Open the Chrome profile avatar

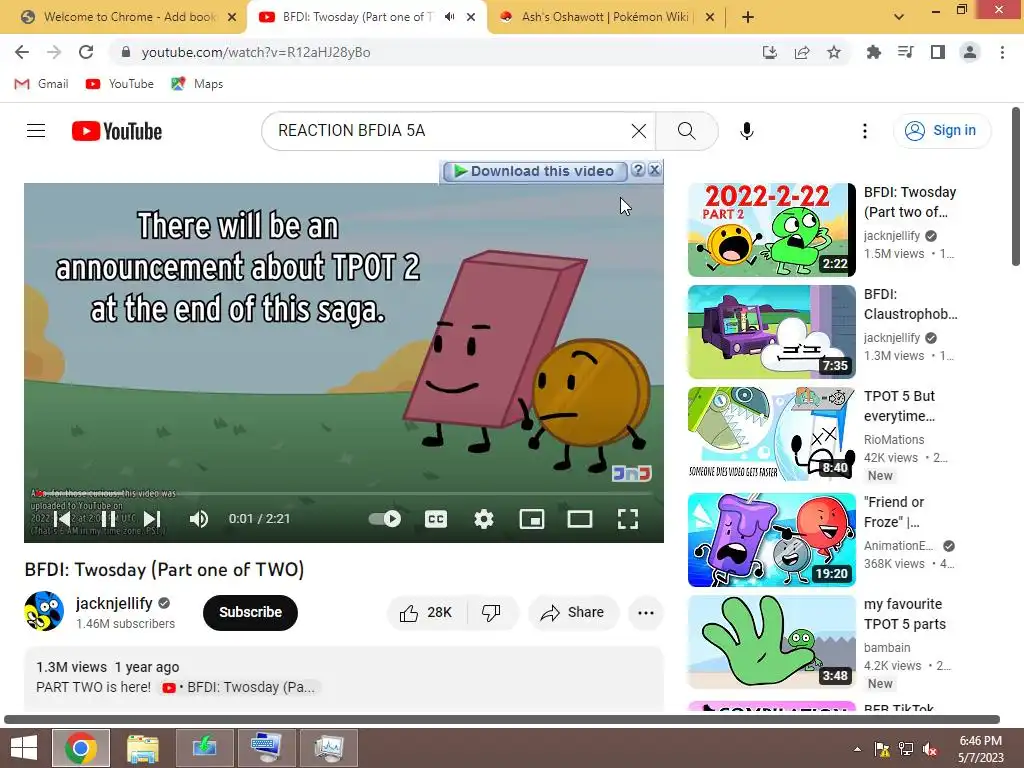(970, 52)
